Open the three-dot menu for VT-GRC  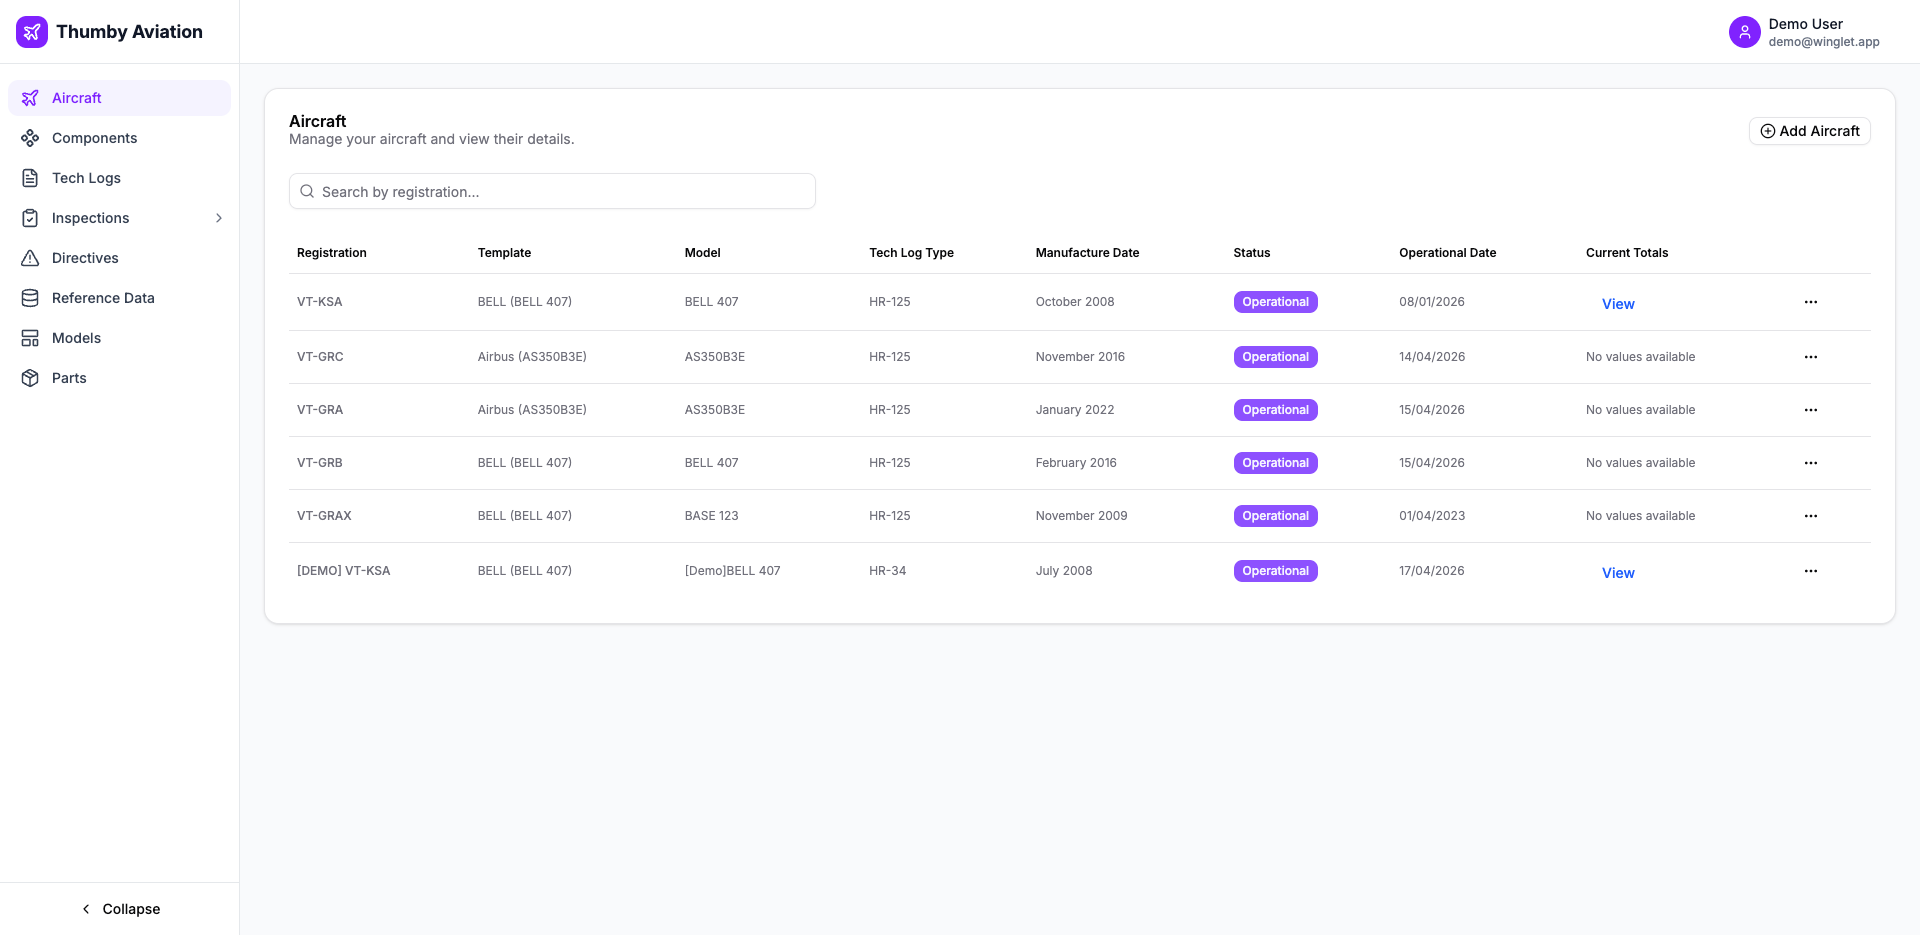[1810, 357]
